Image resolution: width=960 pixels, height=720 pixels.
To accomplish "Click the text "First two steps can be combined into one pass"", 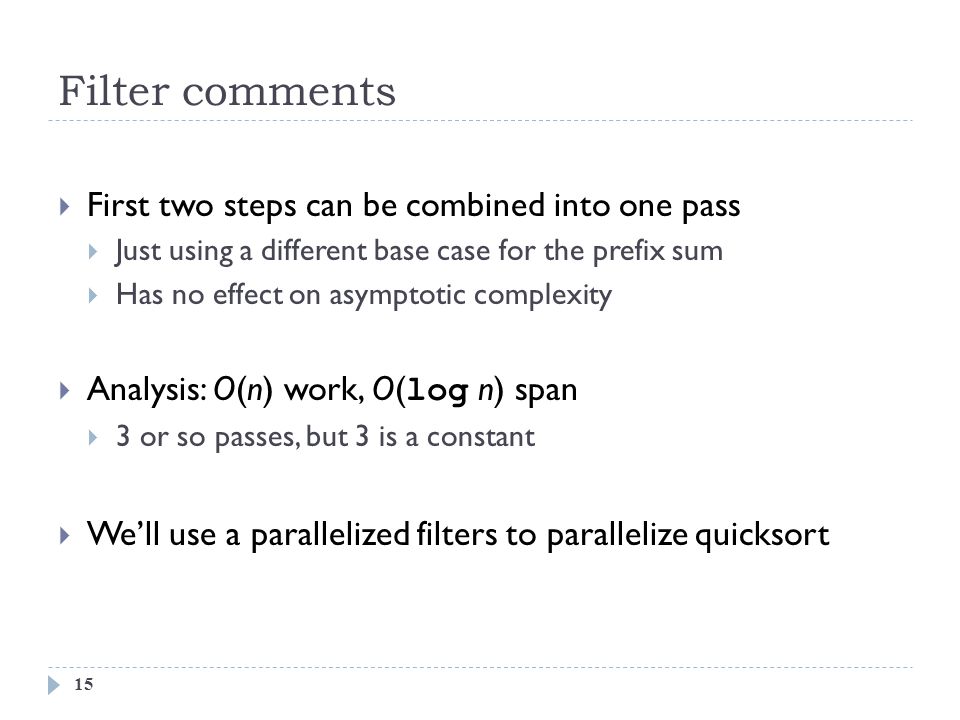I will point(413,206).
